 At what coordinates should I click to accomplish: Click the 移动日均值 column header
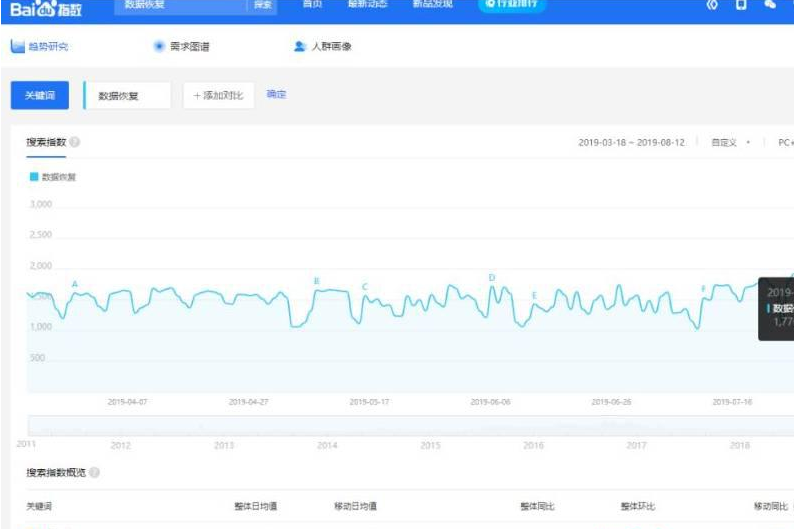click(355, 506)
